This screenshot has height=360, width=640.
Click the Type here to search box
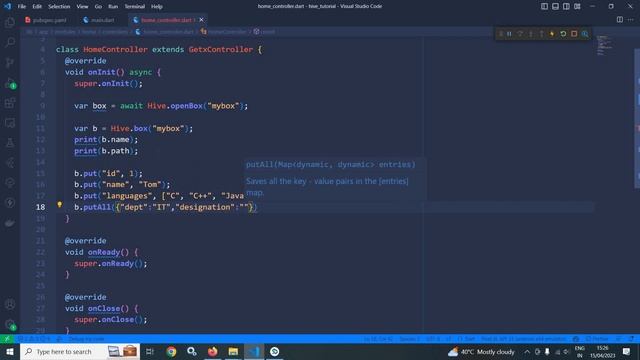click(x=80, y=351)
